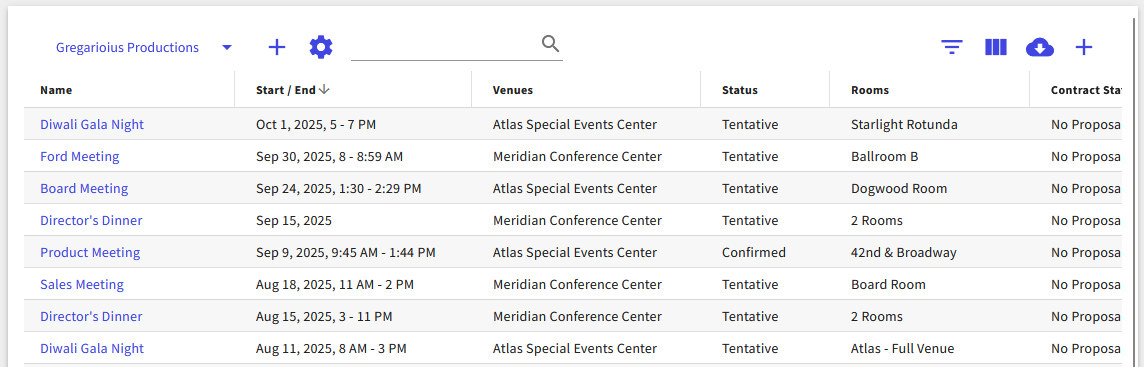Open the Board Meeting event link
This screenshot has width=1144, height=367.
click(84, 188)
